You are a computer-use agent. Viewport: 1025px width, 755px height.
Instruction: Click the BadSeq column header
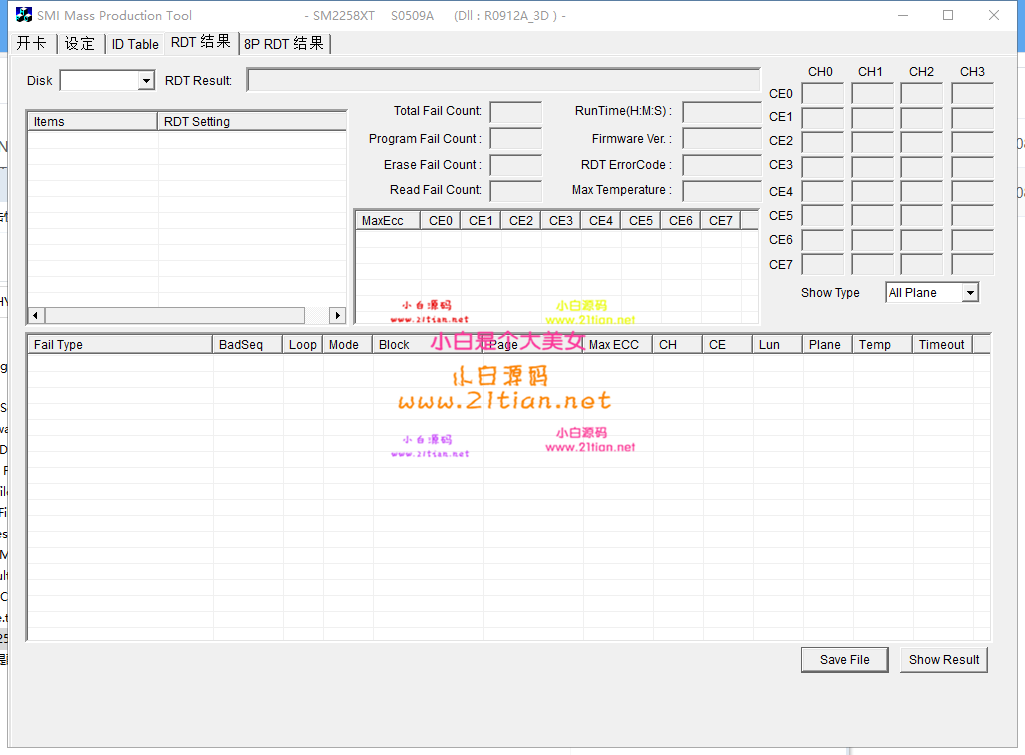coord(248,345)
